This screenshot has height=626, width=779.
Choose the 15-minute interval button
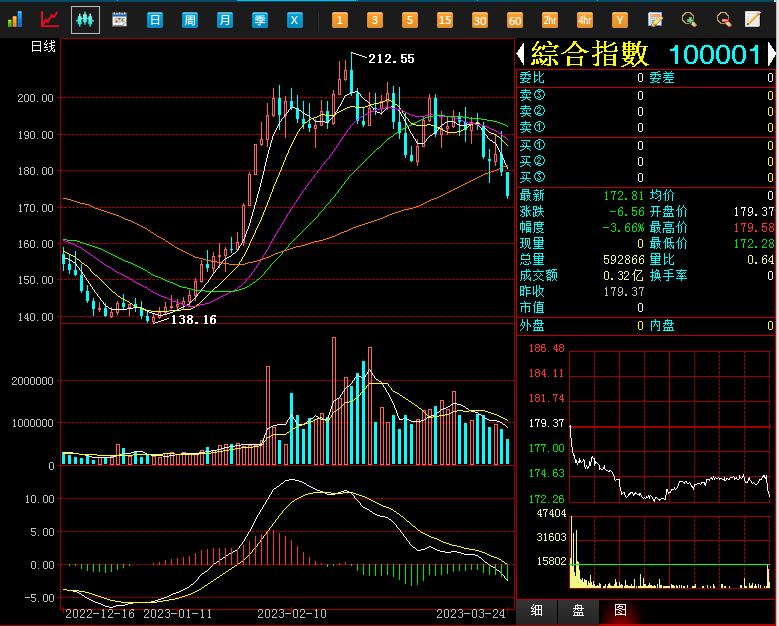click(x=445, y=20)
